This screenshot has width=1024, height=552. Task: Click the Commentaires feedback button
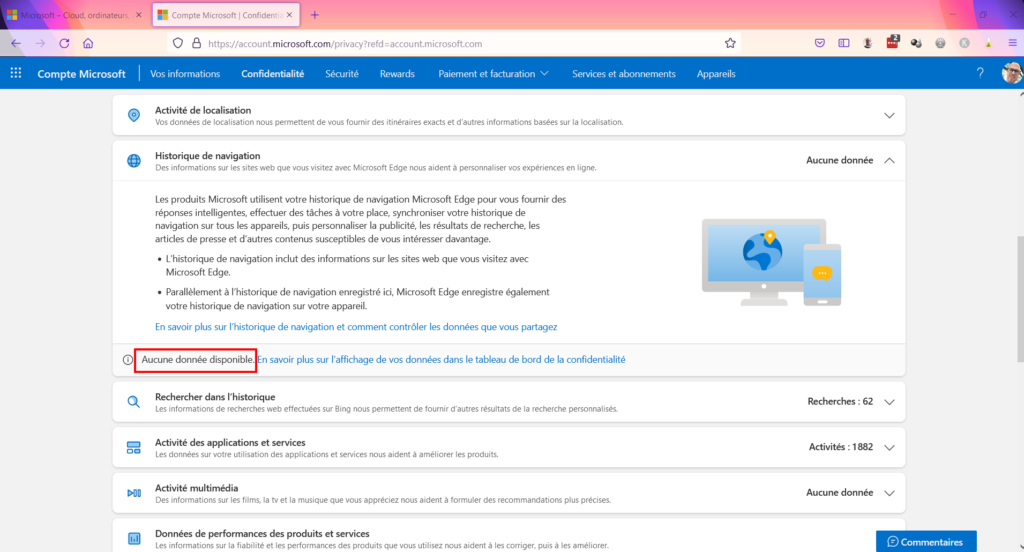point(926,542)
